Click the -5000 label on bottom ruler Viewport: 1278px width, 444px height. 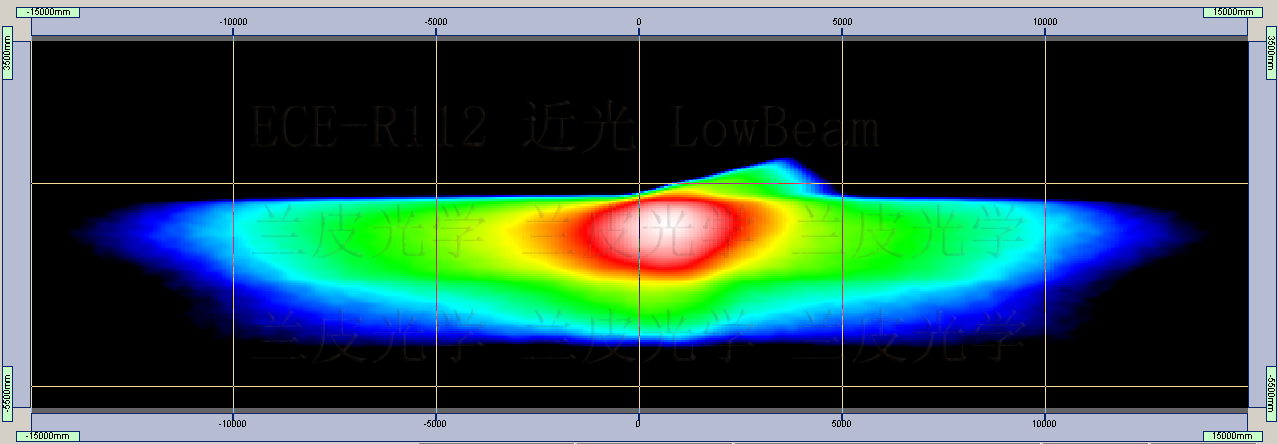click(436, 423)
